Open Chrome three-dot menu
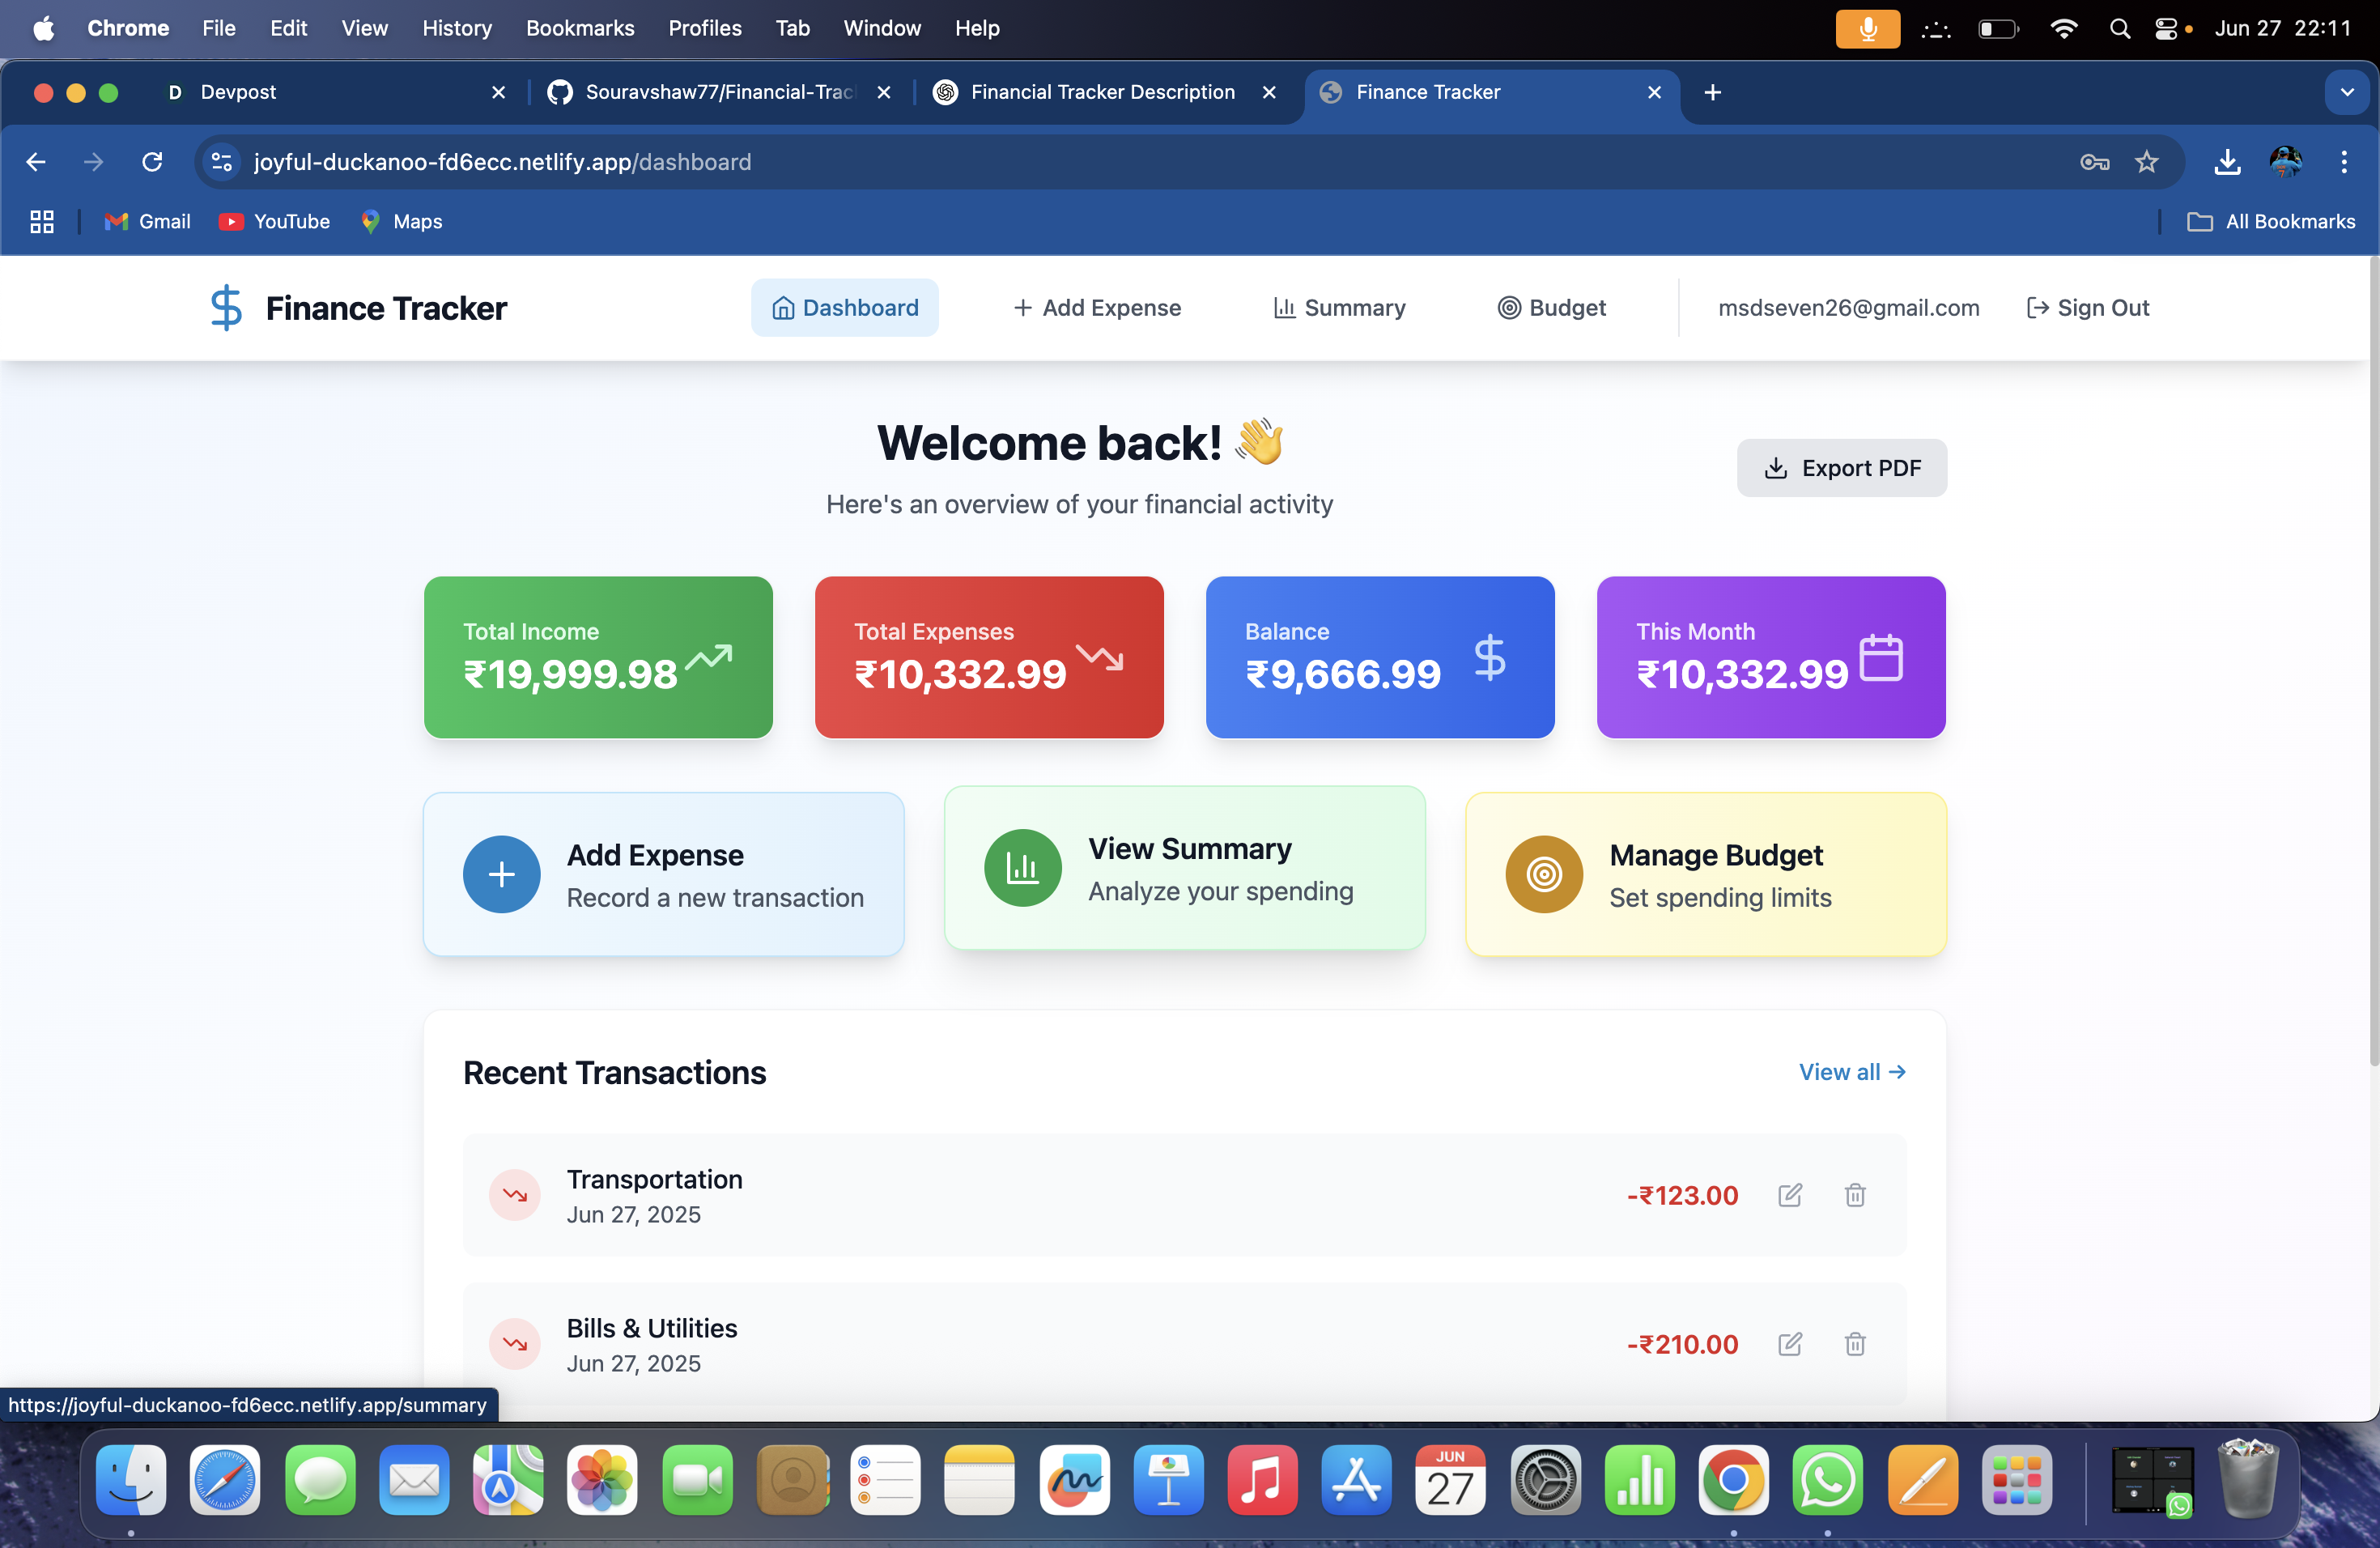2380x1548 pixels. click(2343, 162)
